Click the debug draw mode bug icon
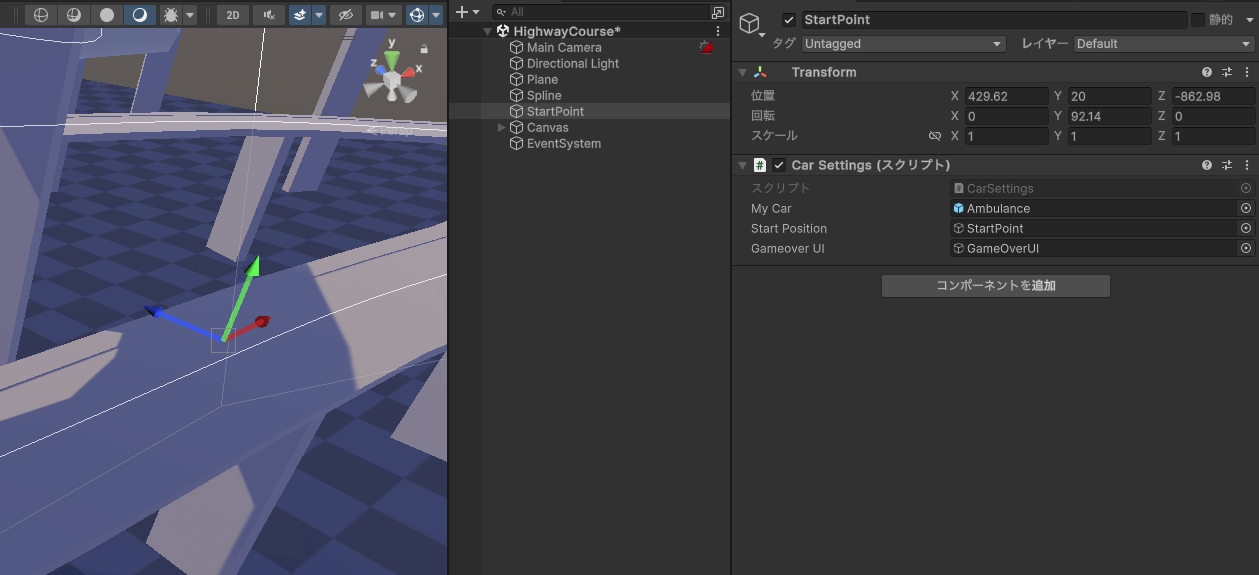 pyautogui.click(x=170, y=15)
